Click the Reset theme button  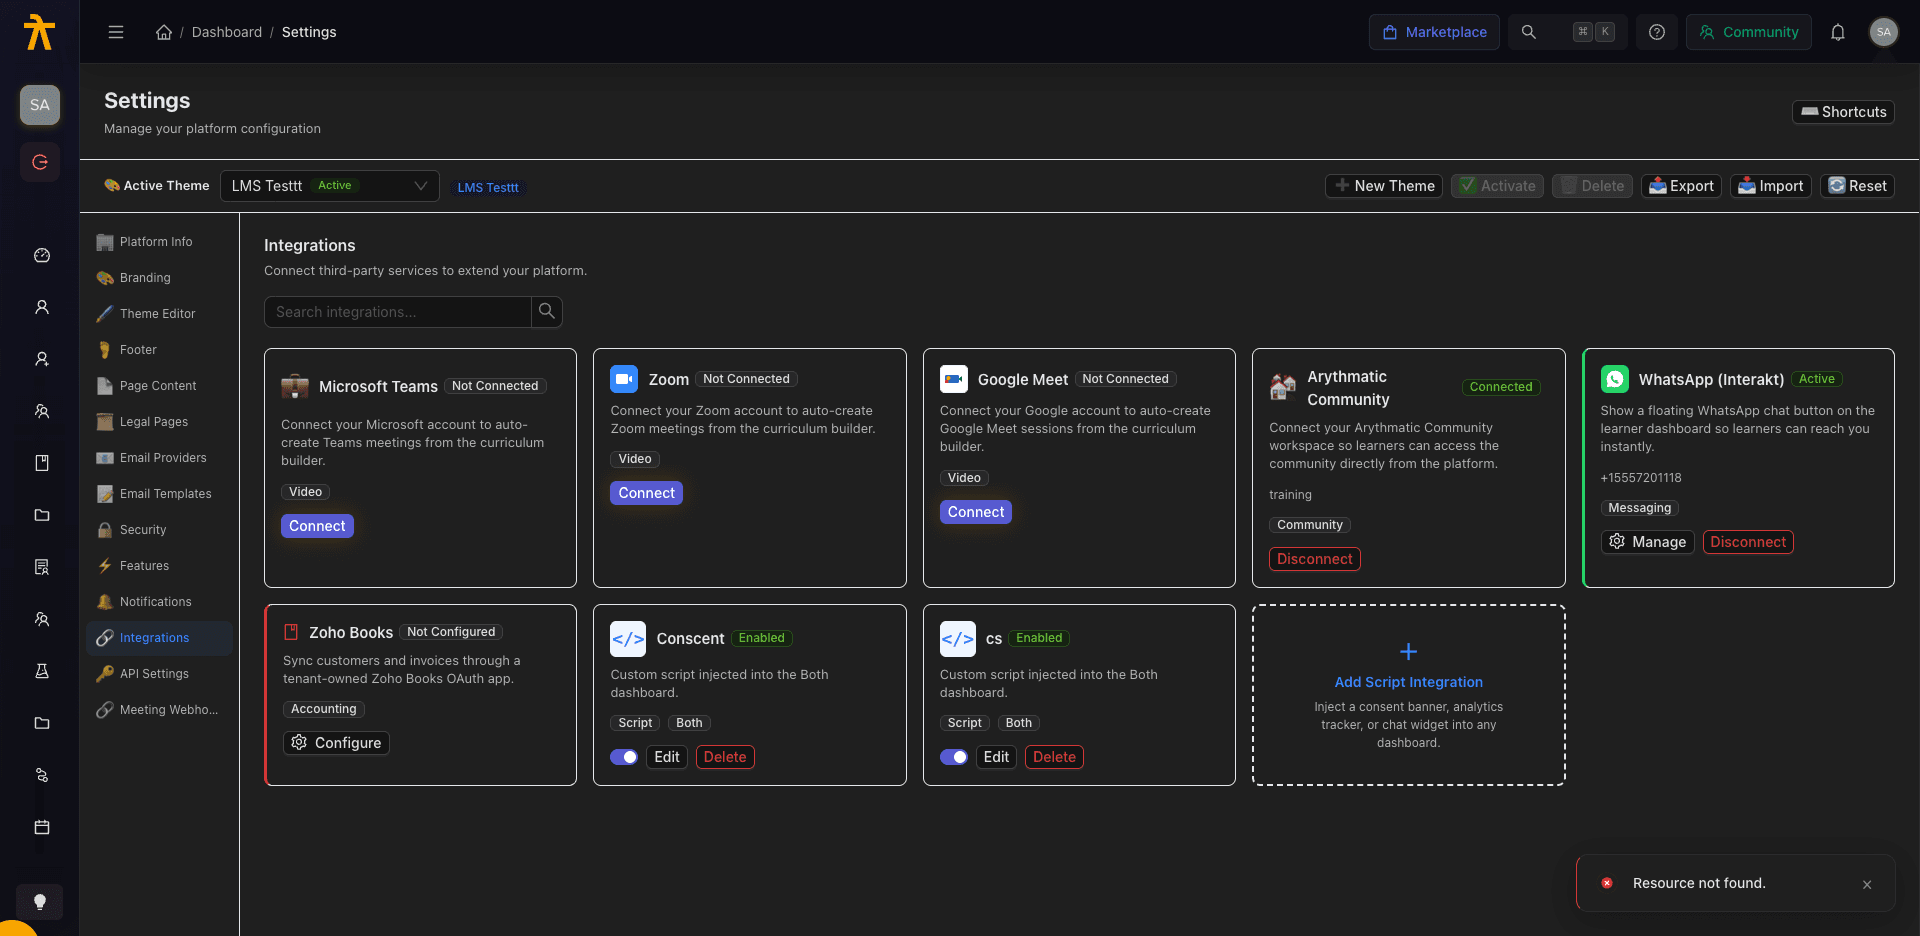click(x=1857, y=186)
